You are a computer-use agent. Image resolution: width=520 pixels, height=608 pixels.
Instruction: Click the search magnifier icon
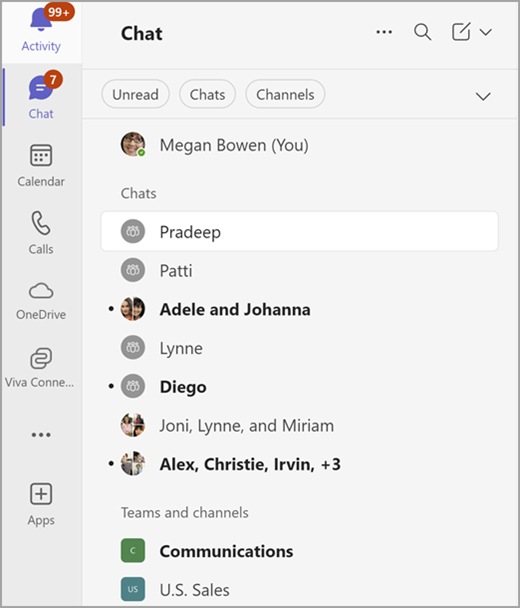click(422, 32)
